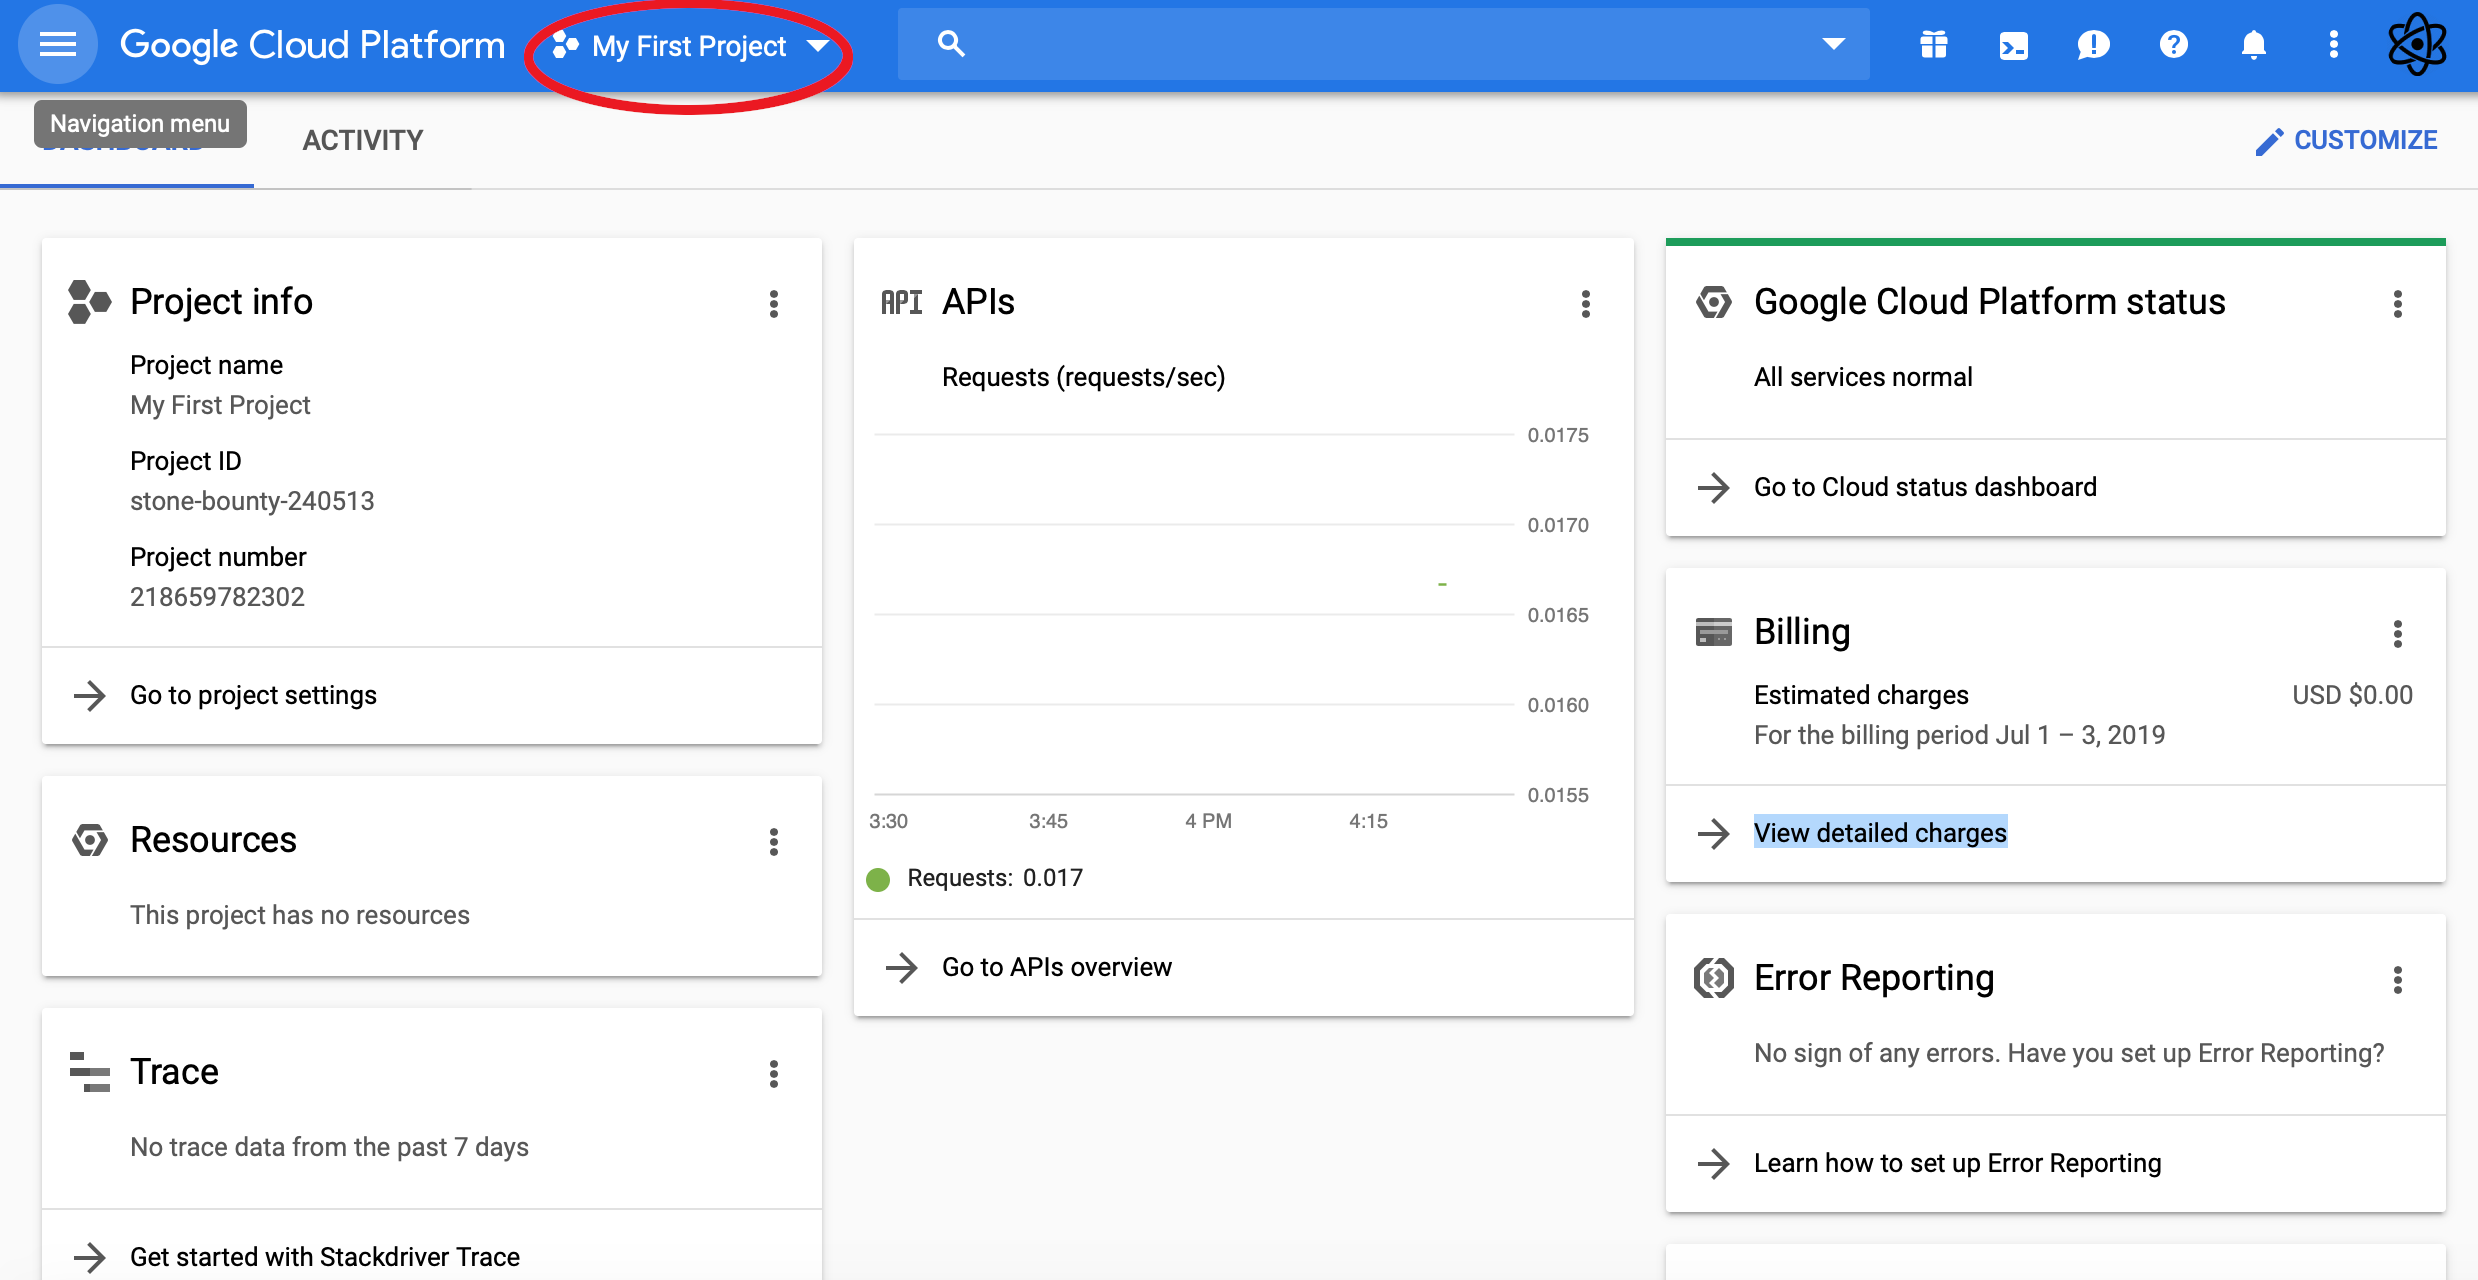Click the user account avatar
This screenshot has width=2478, height=1280.
[x=2417, y=45]
